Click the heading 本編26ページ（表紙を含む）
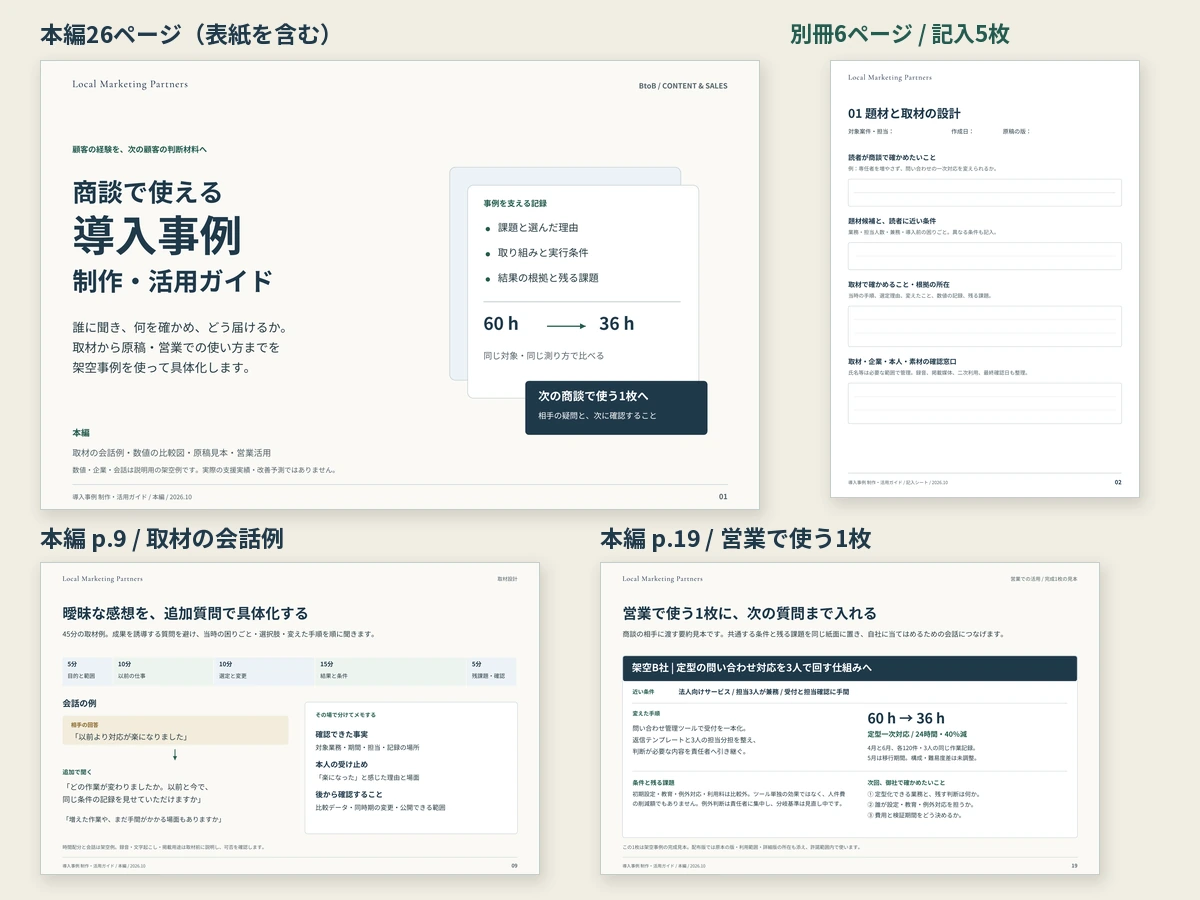Image resolution: width=1200 pixels, height=900 pixels. (185, 34)
